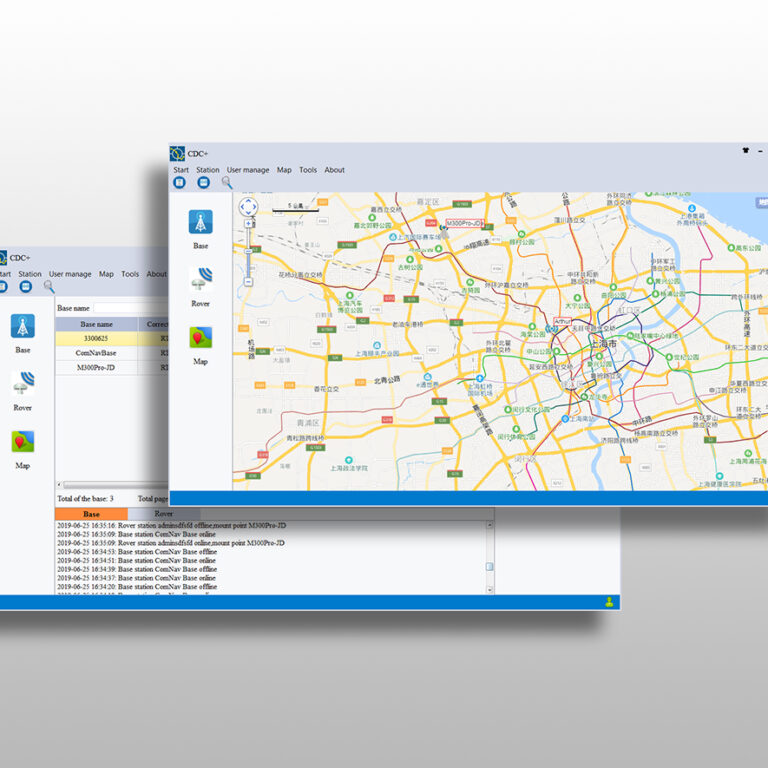Select base row ComNavBase
The image size is (768, 768).
(x=112, y=353)
